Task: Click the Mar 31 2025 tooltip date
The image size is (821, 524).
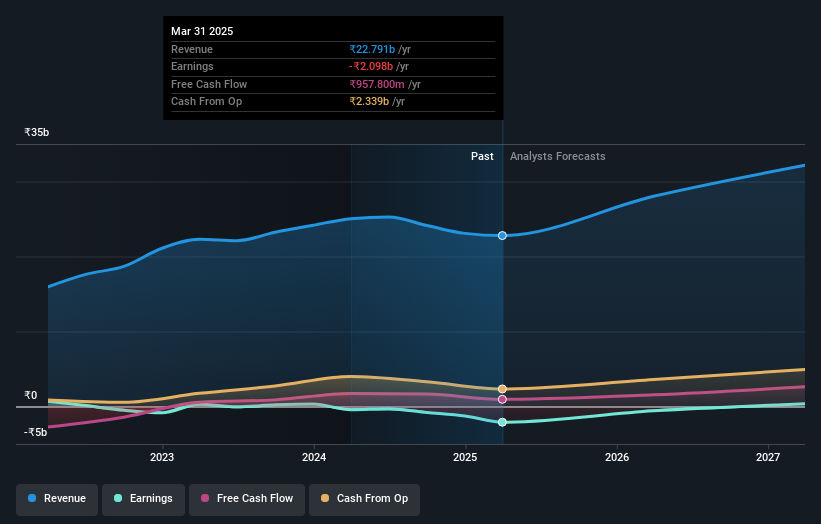Action: [x=202, y=31]
